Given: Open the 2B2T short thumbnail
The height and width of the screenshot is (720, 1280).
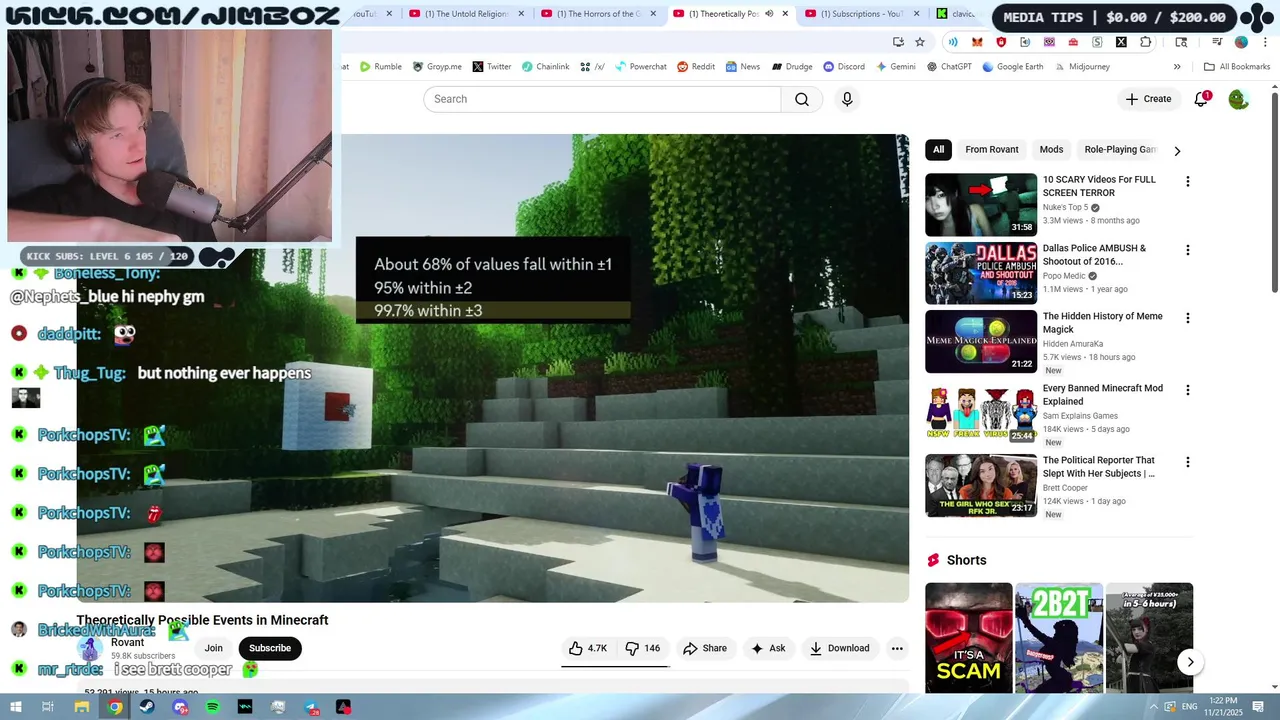Looking at the screenshot, I should click(x=1059, y=638).
